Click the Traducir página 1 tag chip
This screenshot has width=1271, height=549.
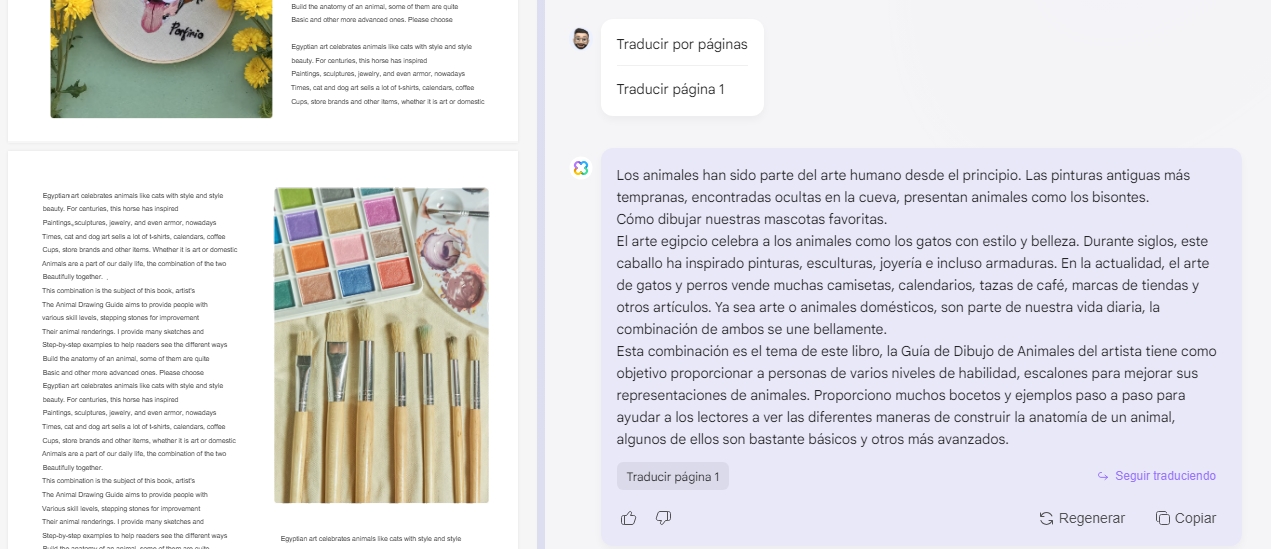pos(673,477)
